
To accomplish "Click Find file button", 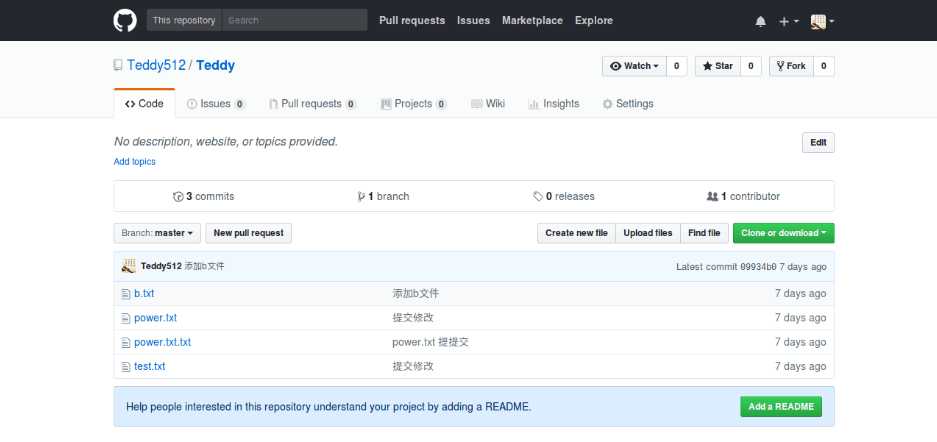I will coord(705,233).
